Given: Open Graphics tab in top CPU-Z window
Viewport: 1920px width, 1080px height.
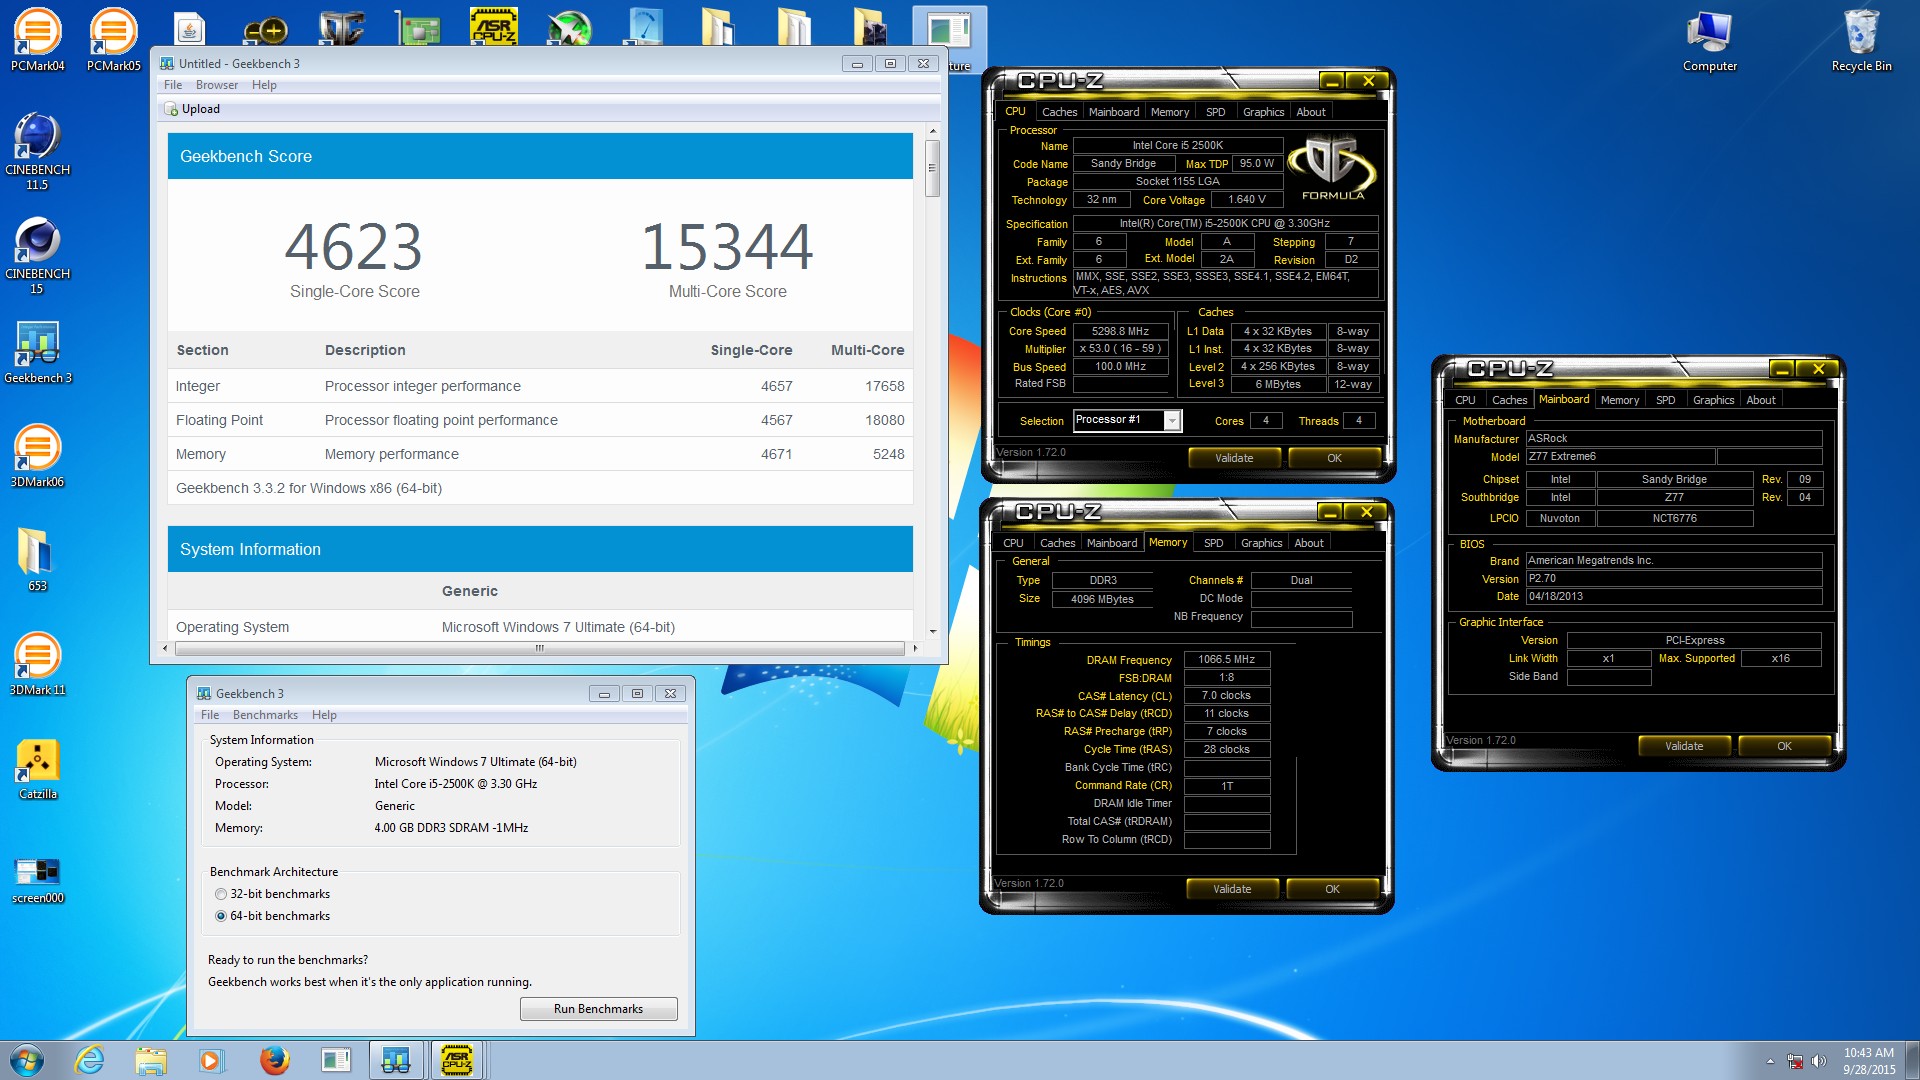Looking at the screenshot, I should coord(1263,112).
